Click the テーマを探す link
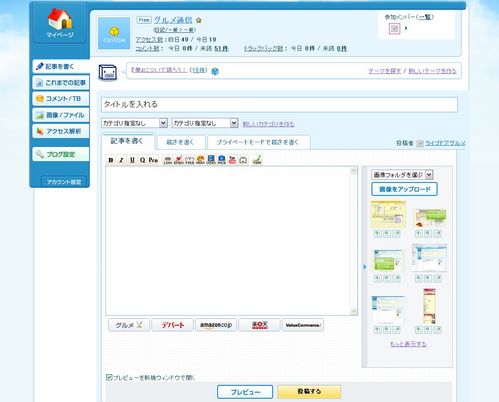This screenshot has height=402, width=499. (384, 71)
